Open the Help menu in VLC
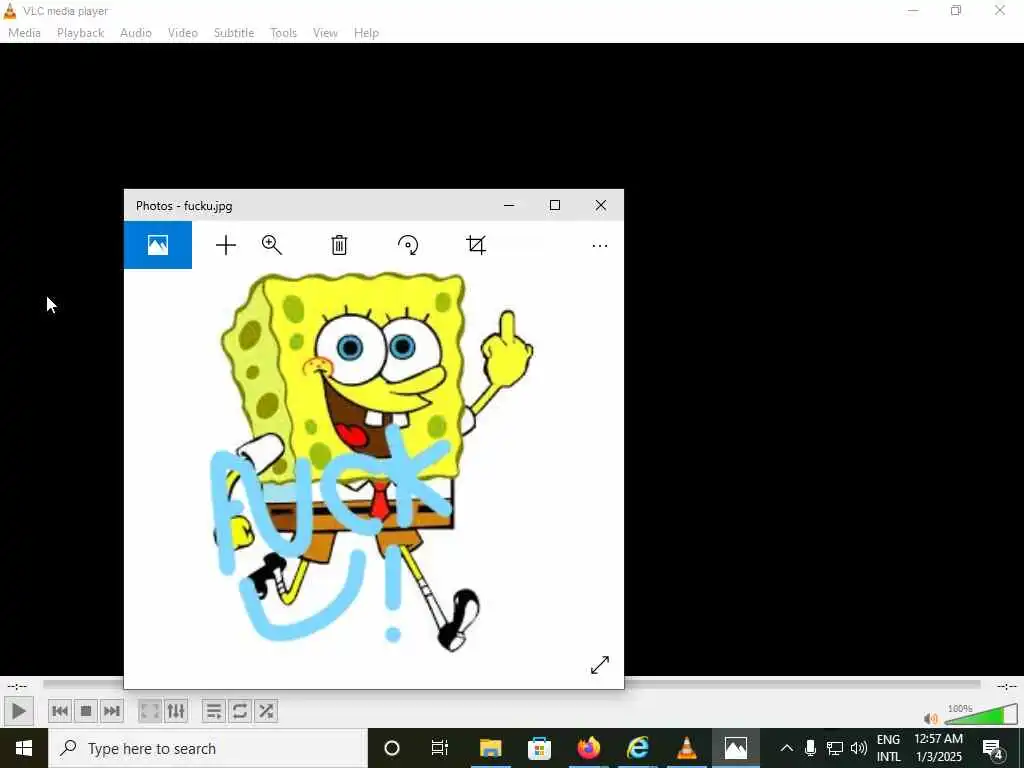 (366, 33)
